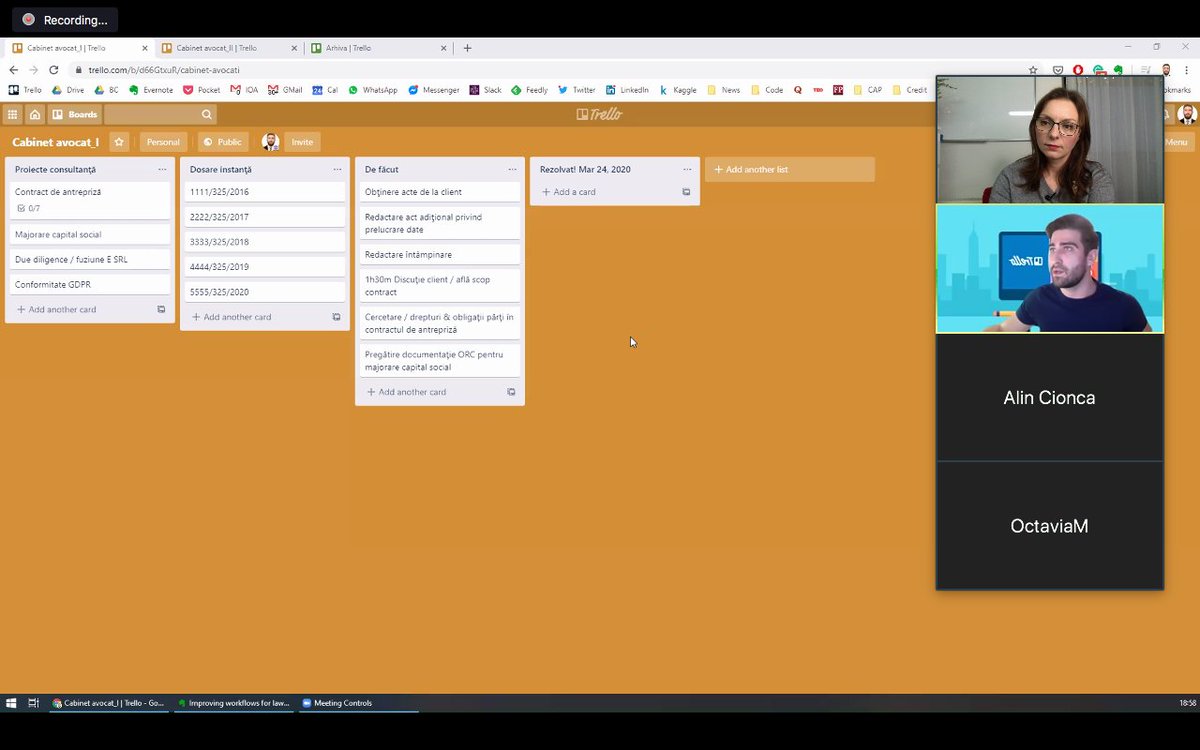Create card from template in Dosare instanță
Screen dimensions: 1200x750
click(x=336, y=317)
